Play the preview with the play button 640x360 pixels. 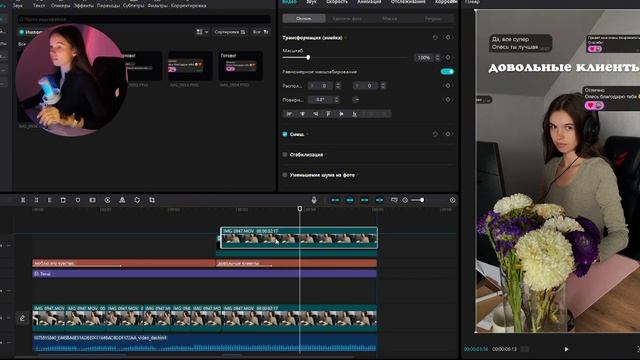point(566,349)
